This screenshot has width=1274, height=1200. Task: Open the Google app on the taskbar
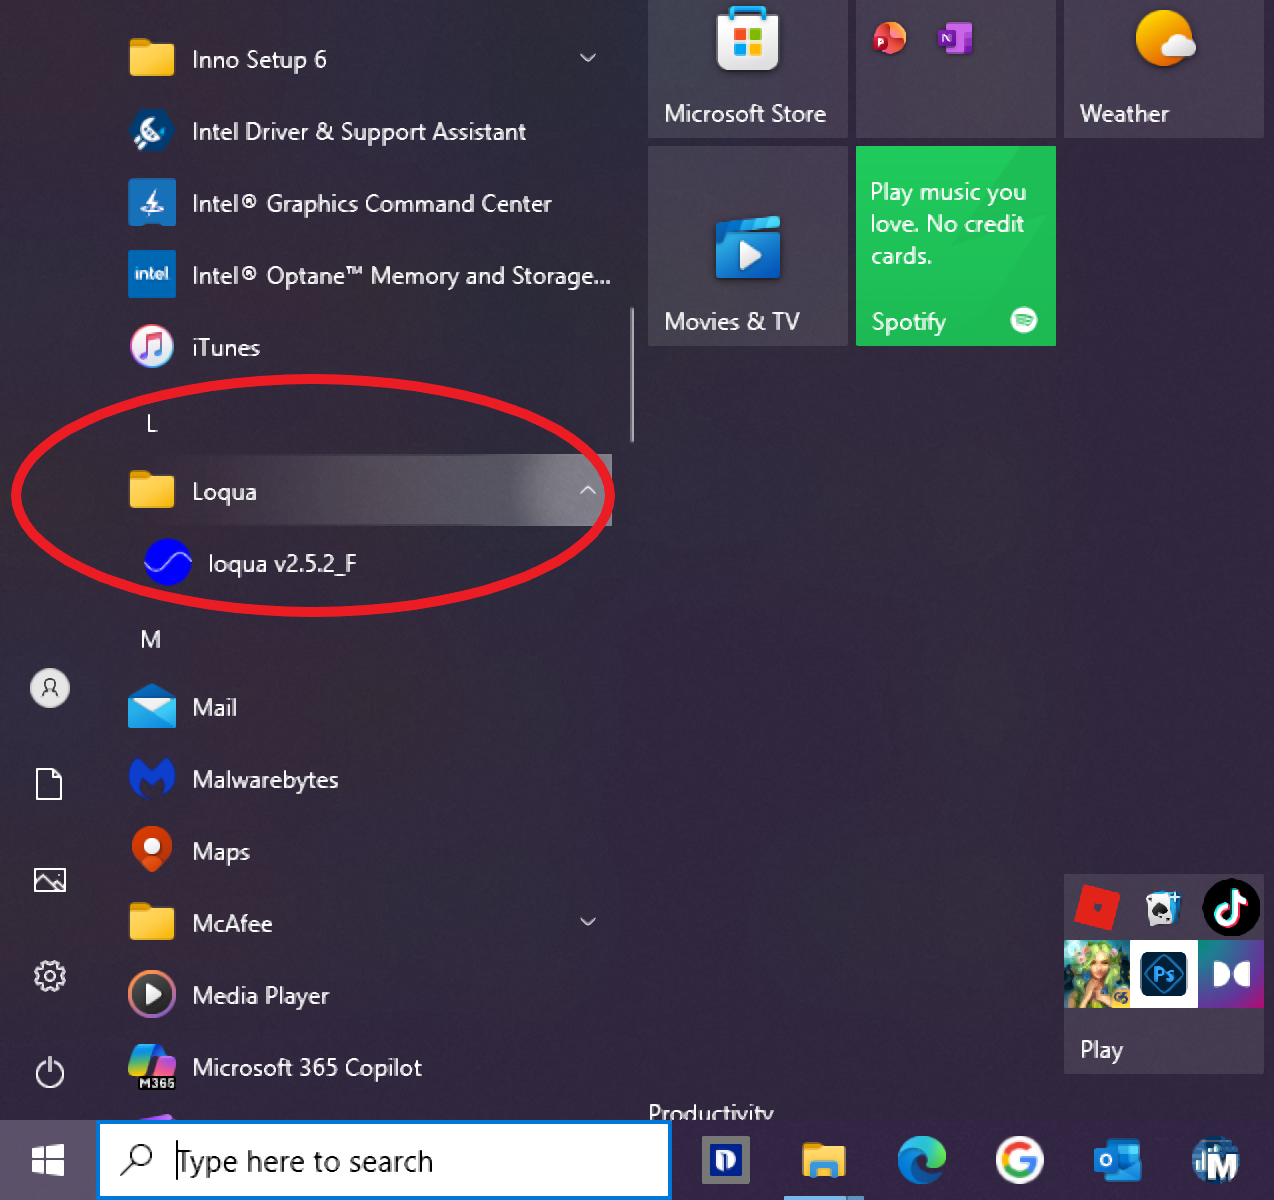click(x=1019, y=1160)
